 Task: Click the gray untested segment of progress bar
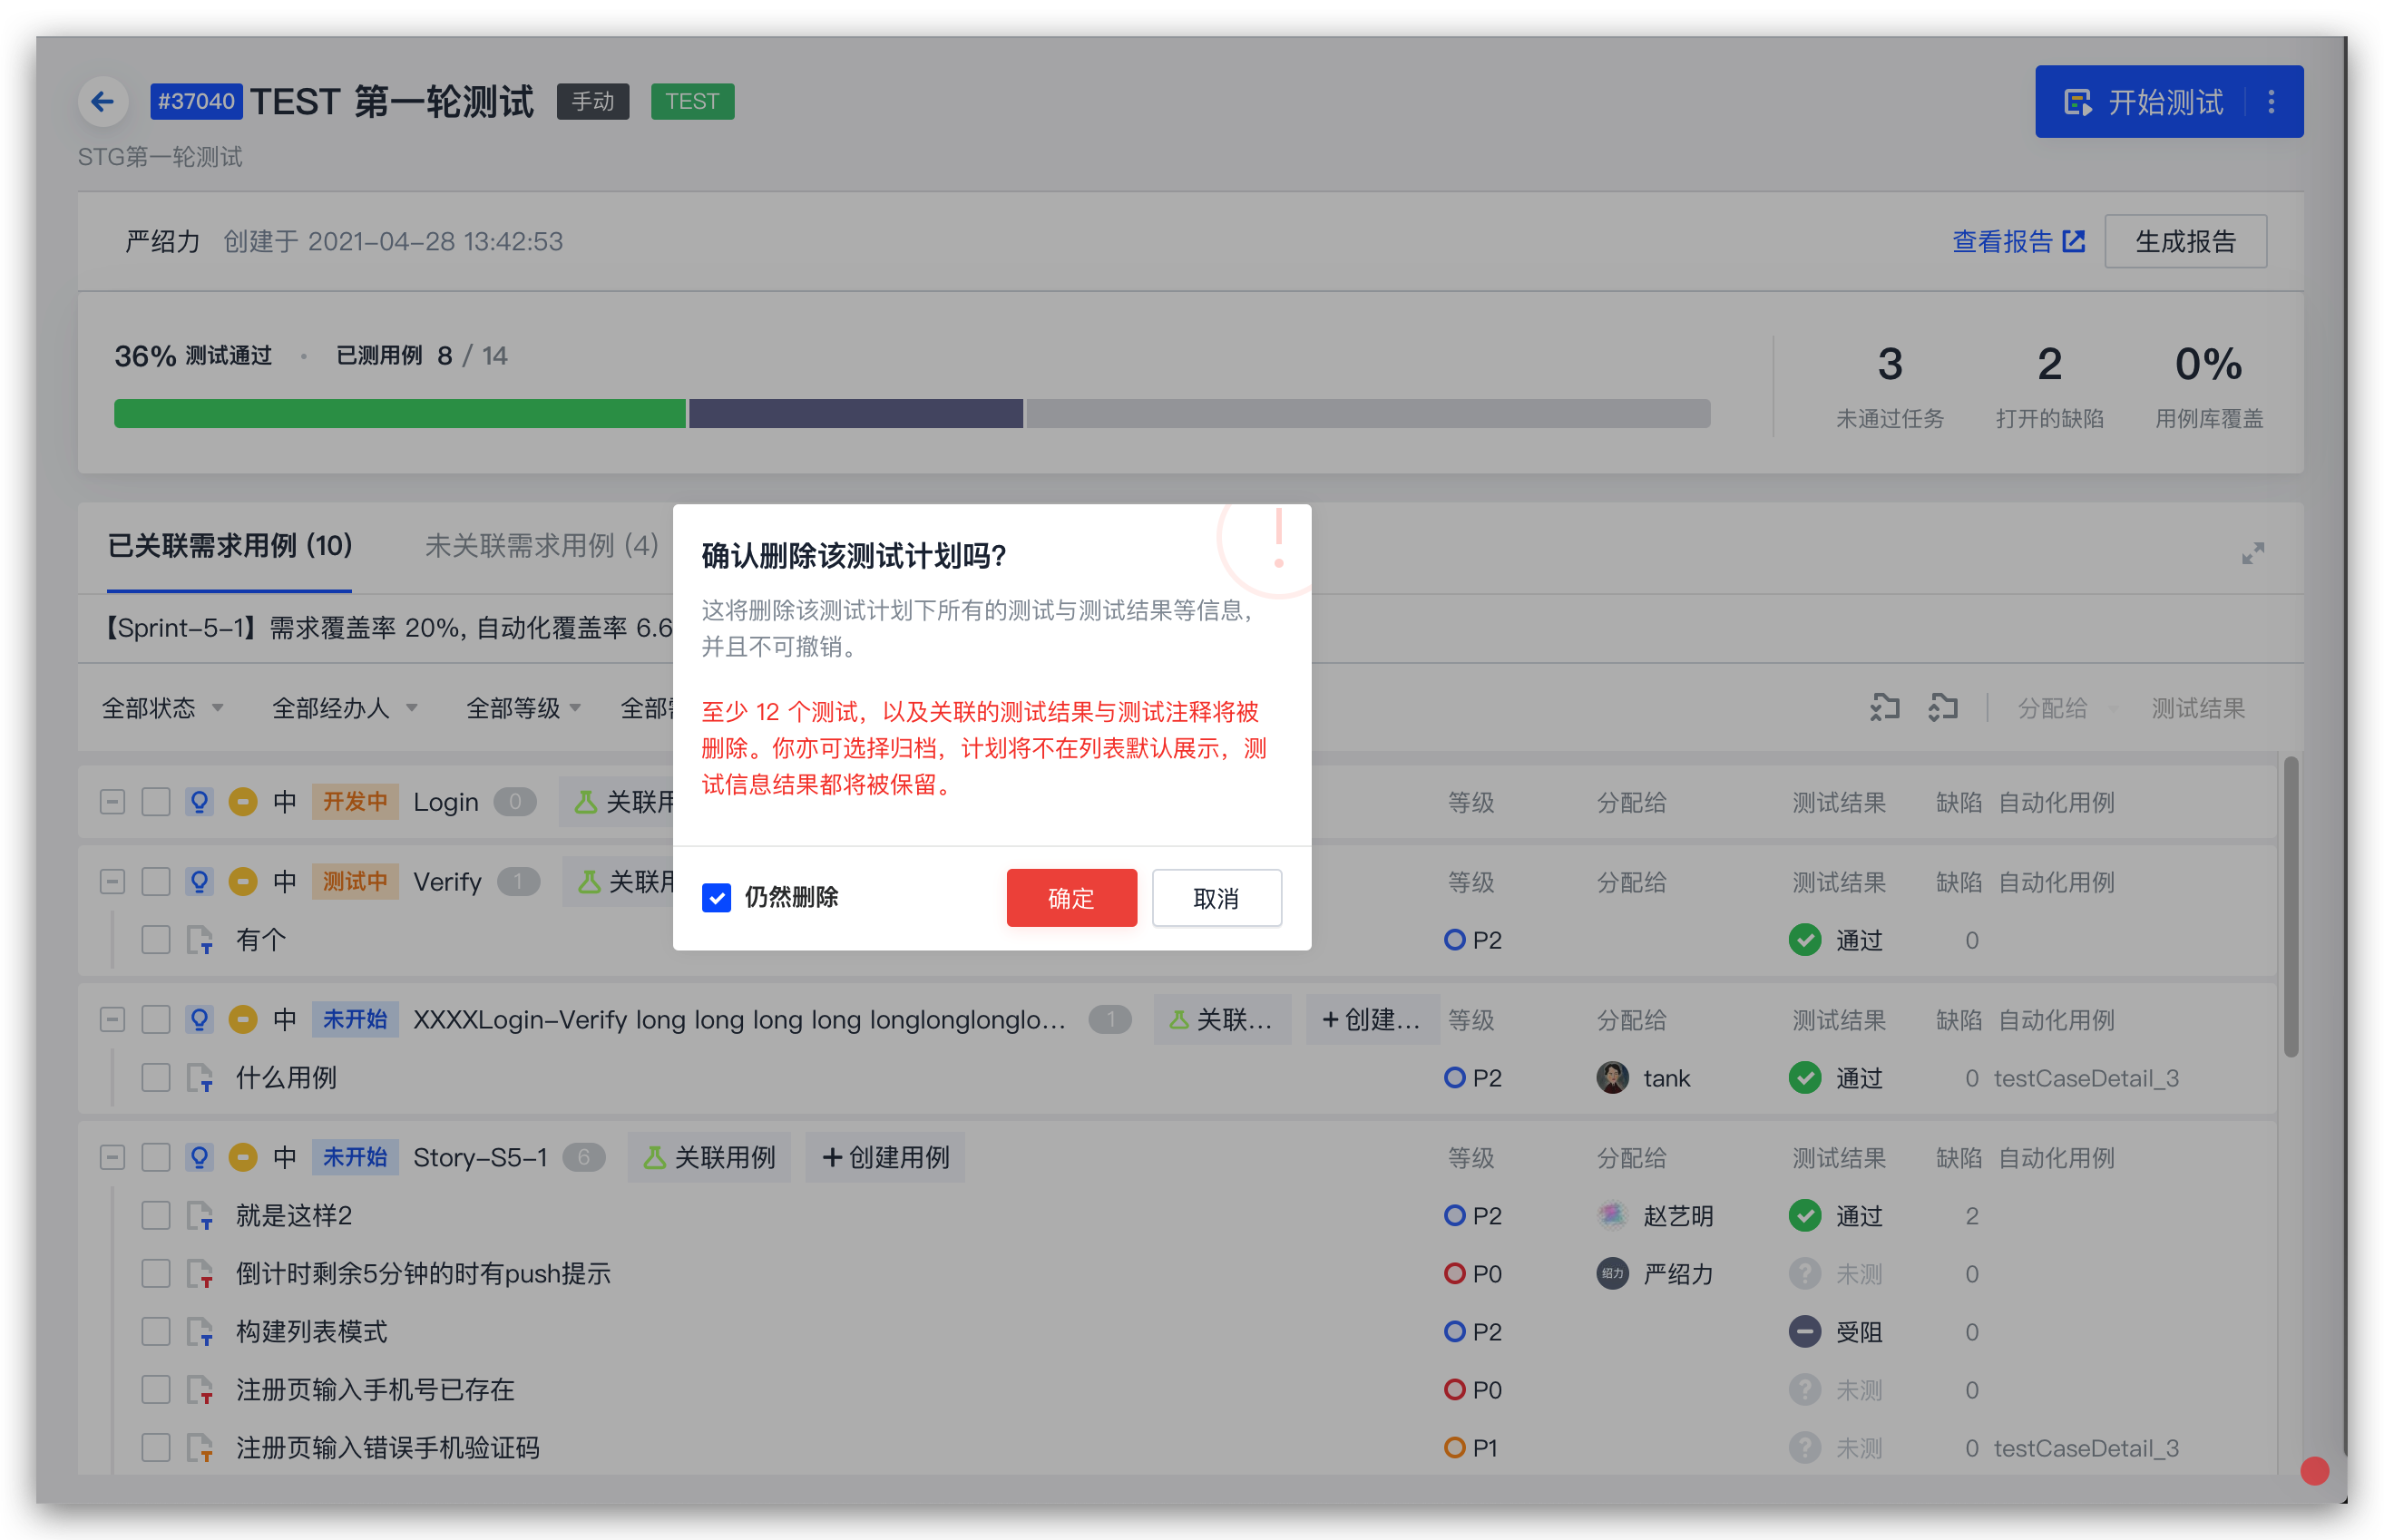[1368, 414]
